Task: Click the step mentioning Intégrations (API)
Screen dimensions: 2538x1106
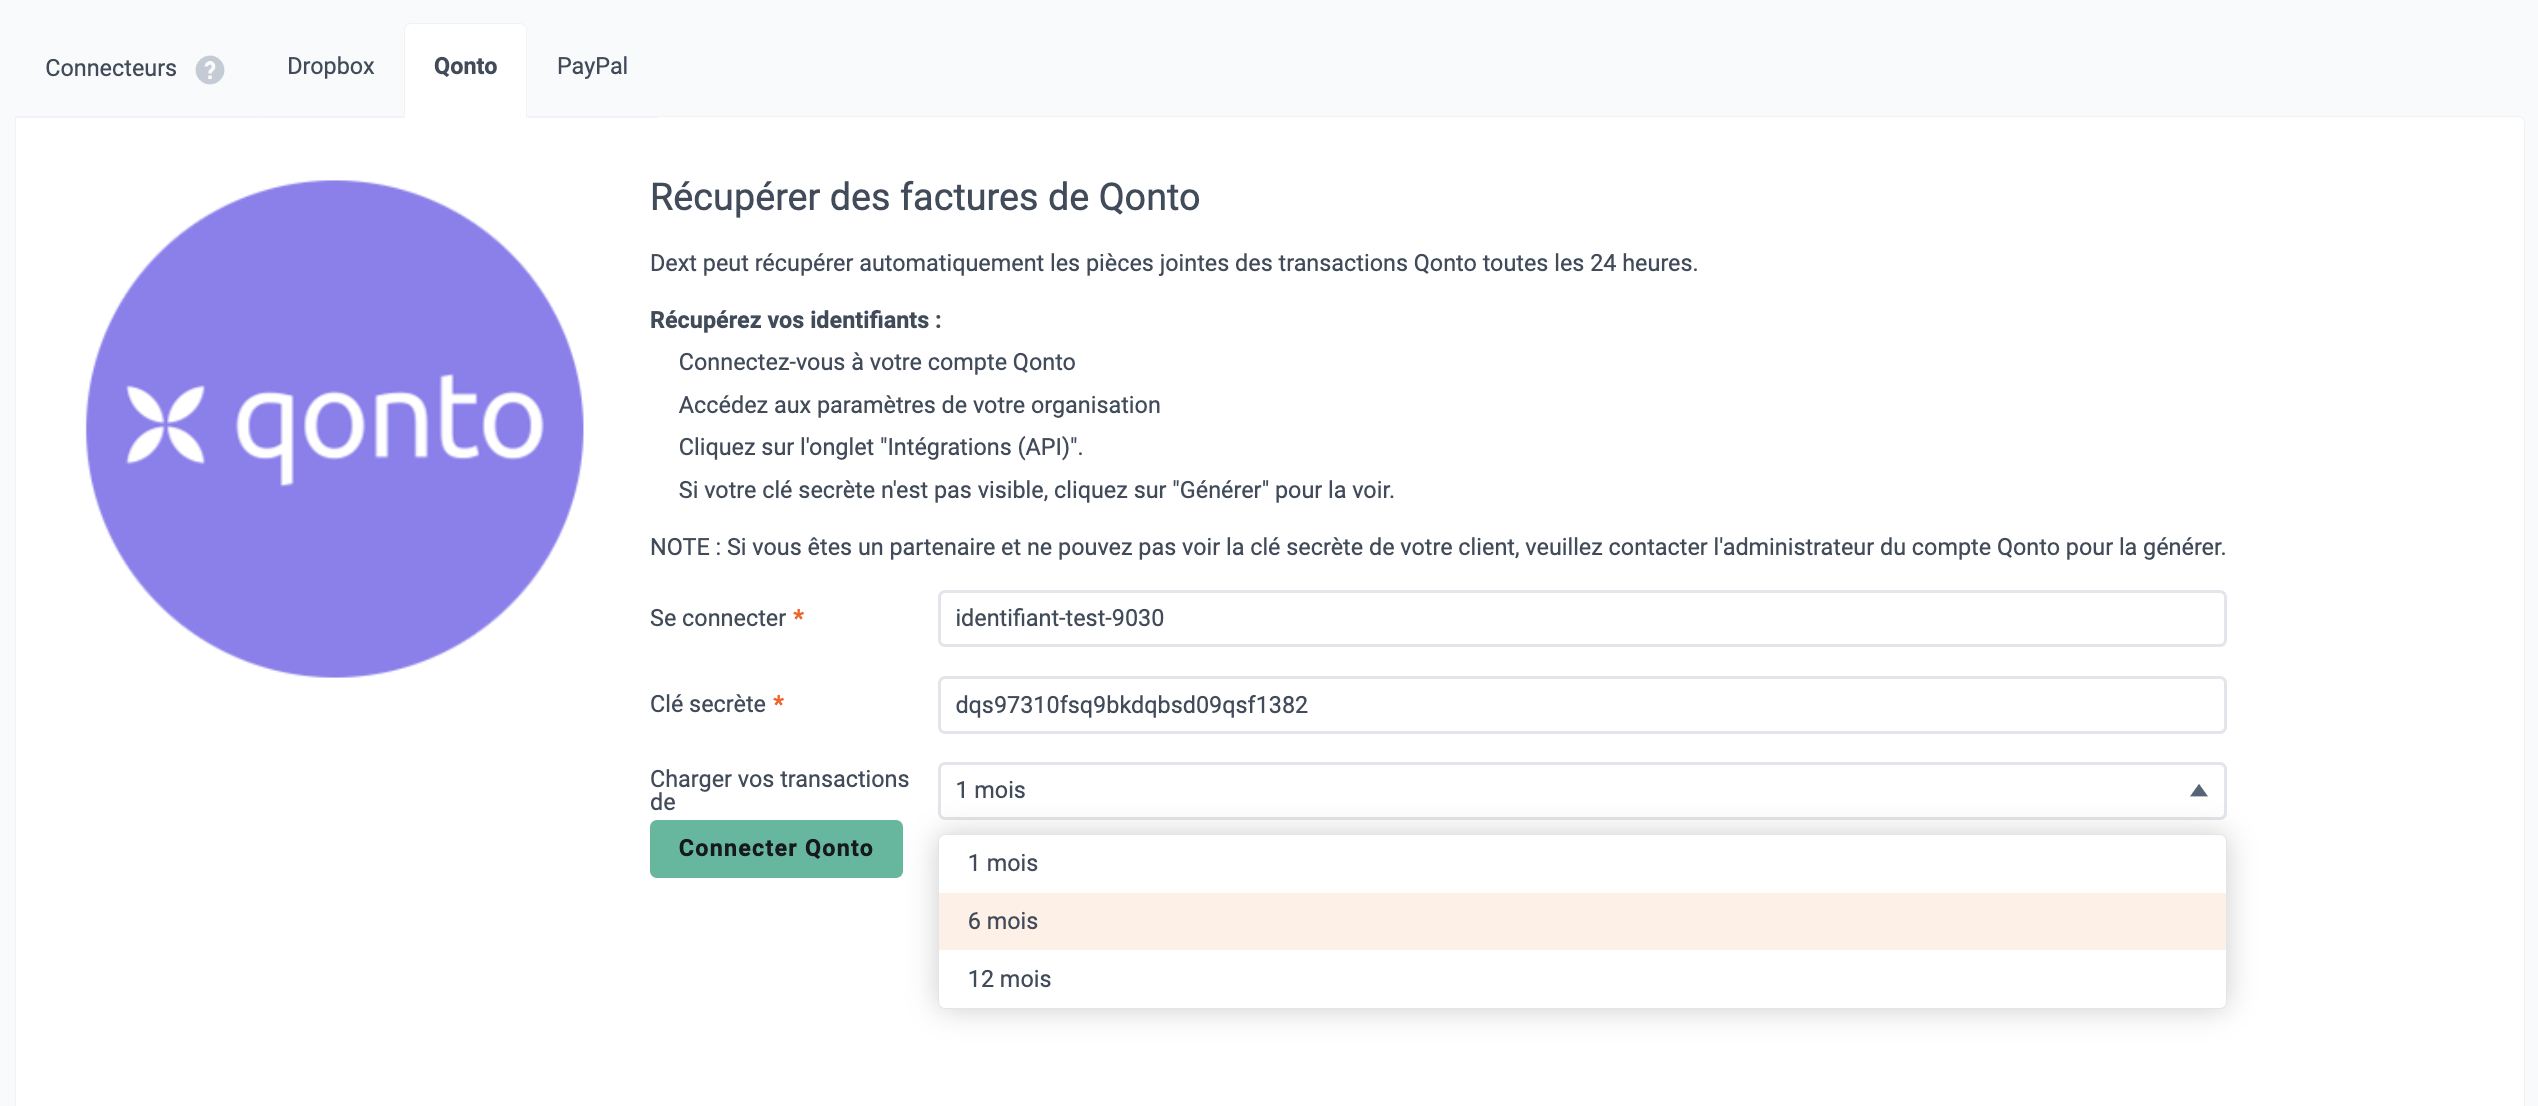Action: tap(881, 447)
